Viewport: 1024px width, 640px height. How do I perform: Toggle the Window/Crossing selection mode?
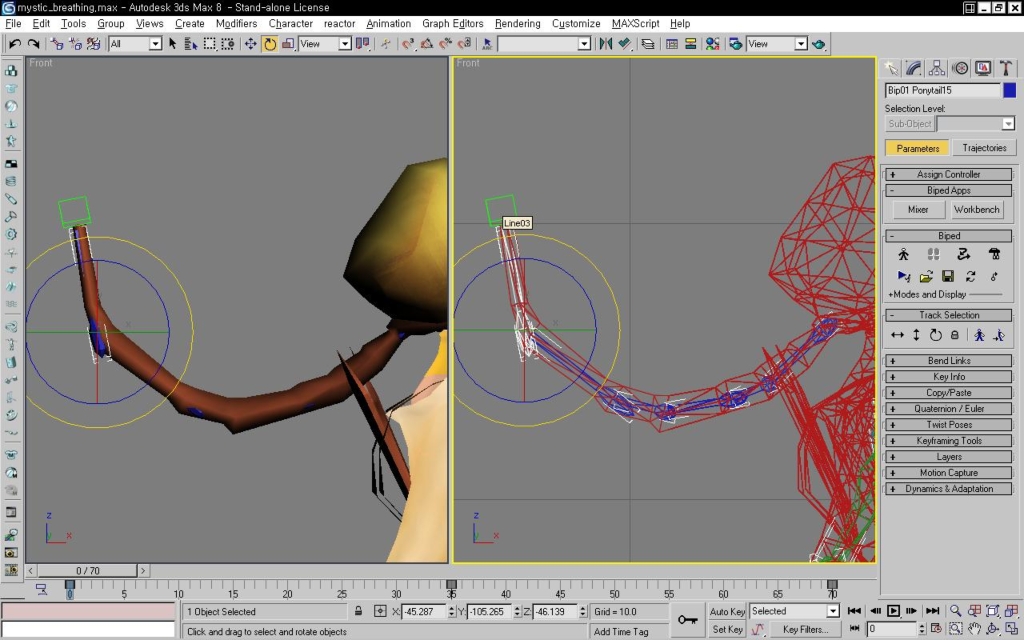coord(227,44)
